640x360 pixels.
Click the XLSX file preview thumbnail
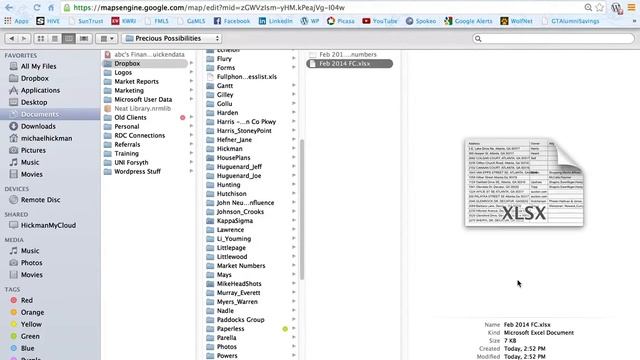524,182
